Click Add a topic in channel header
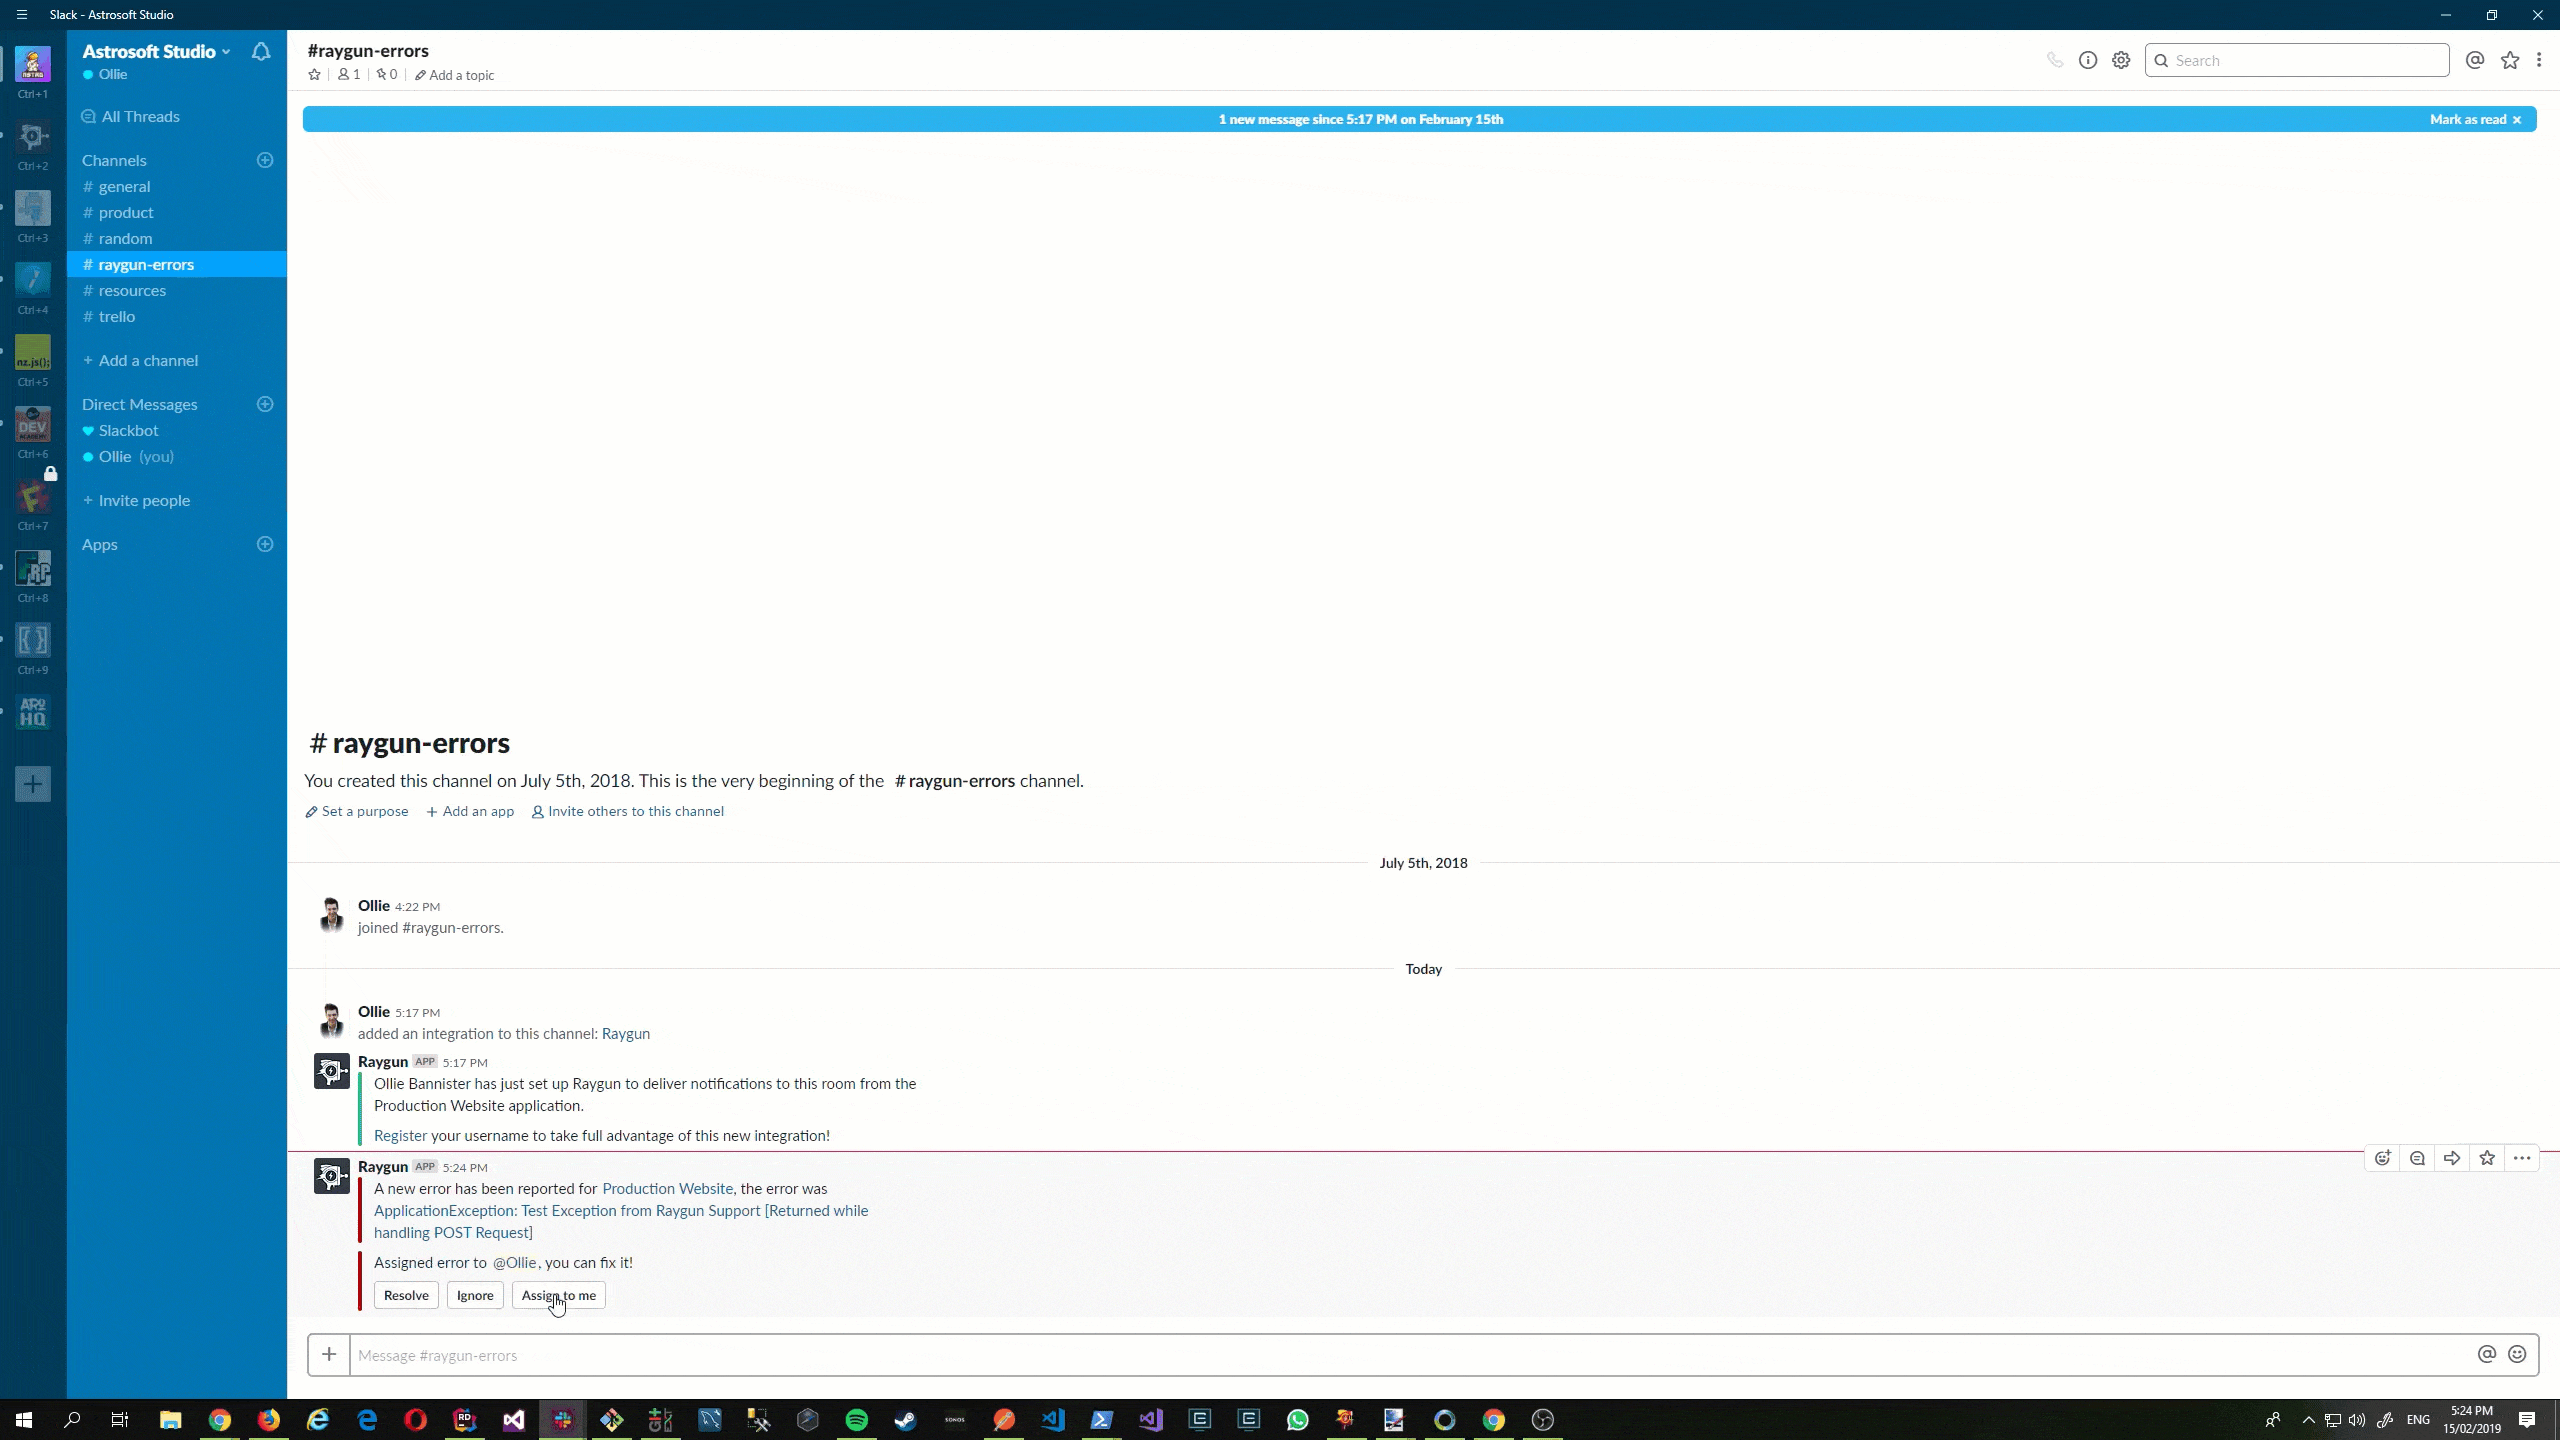Viewport: 2560px width, 1440px height. tap(454, 75)
